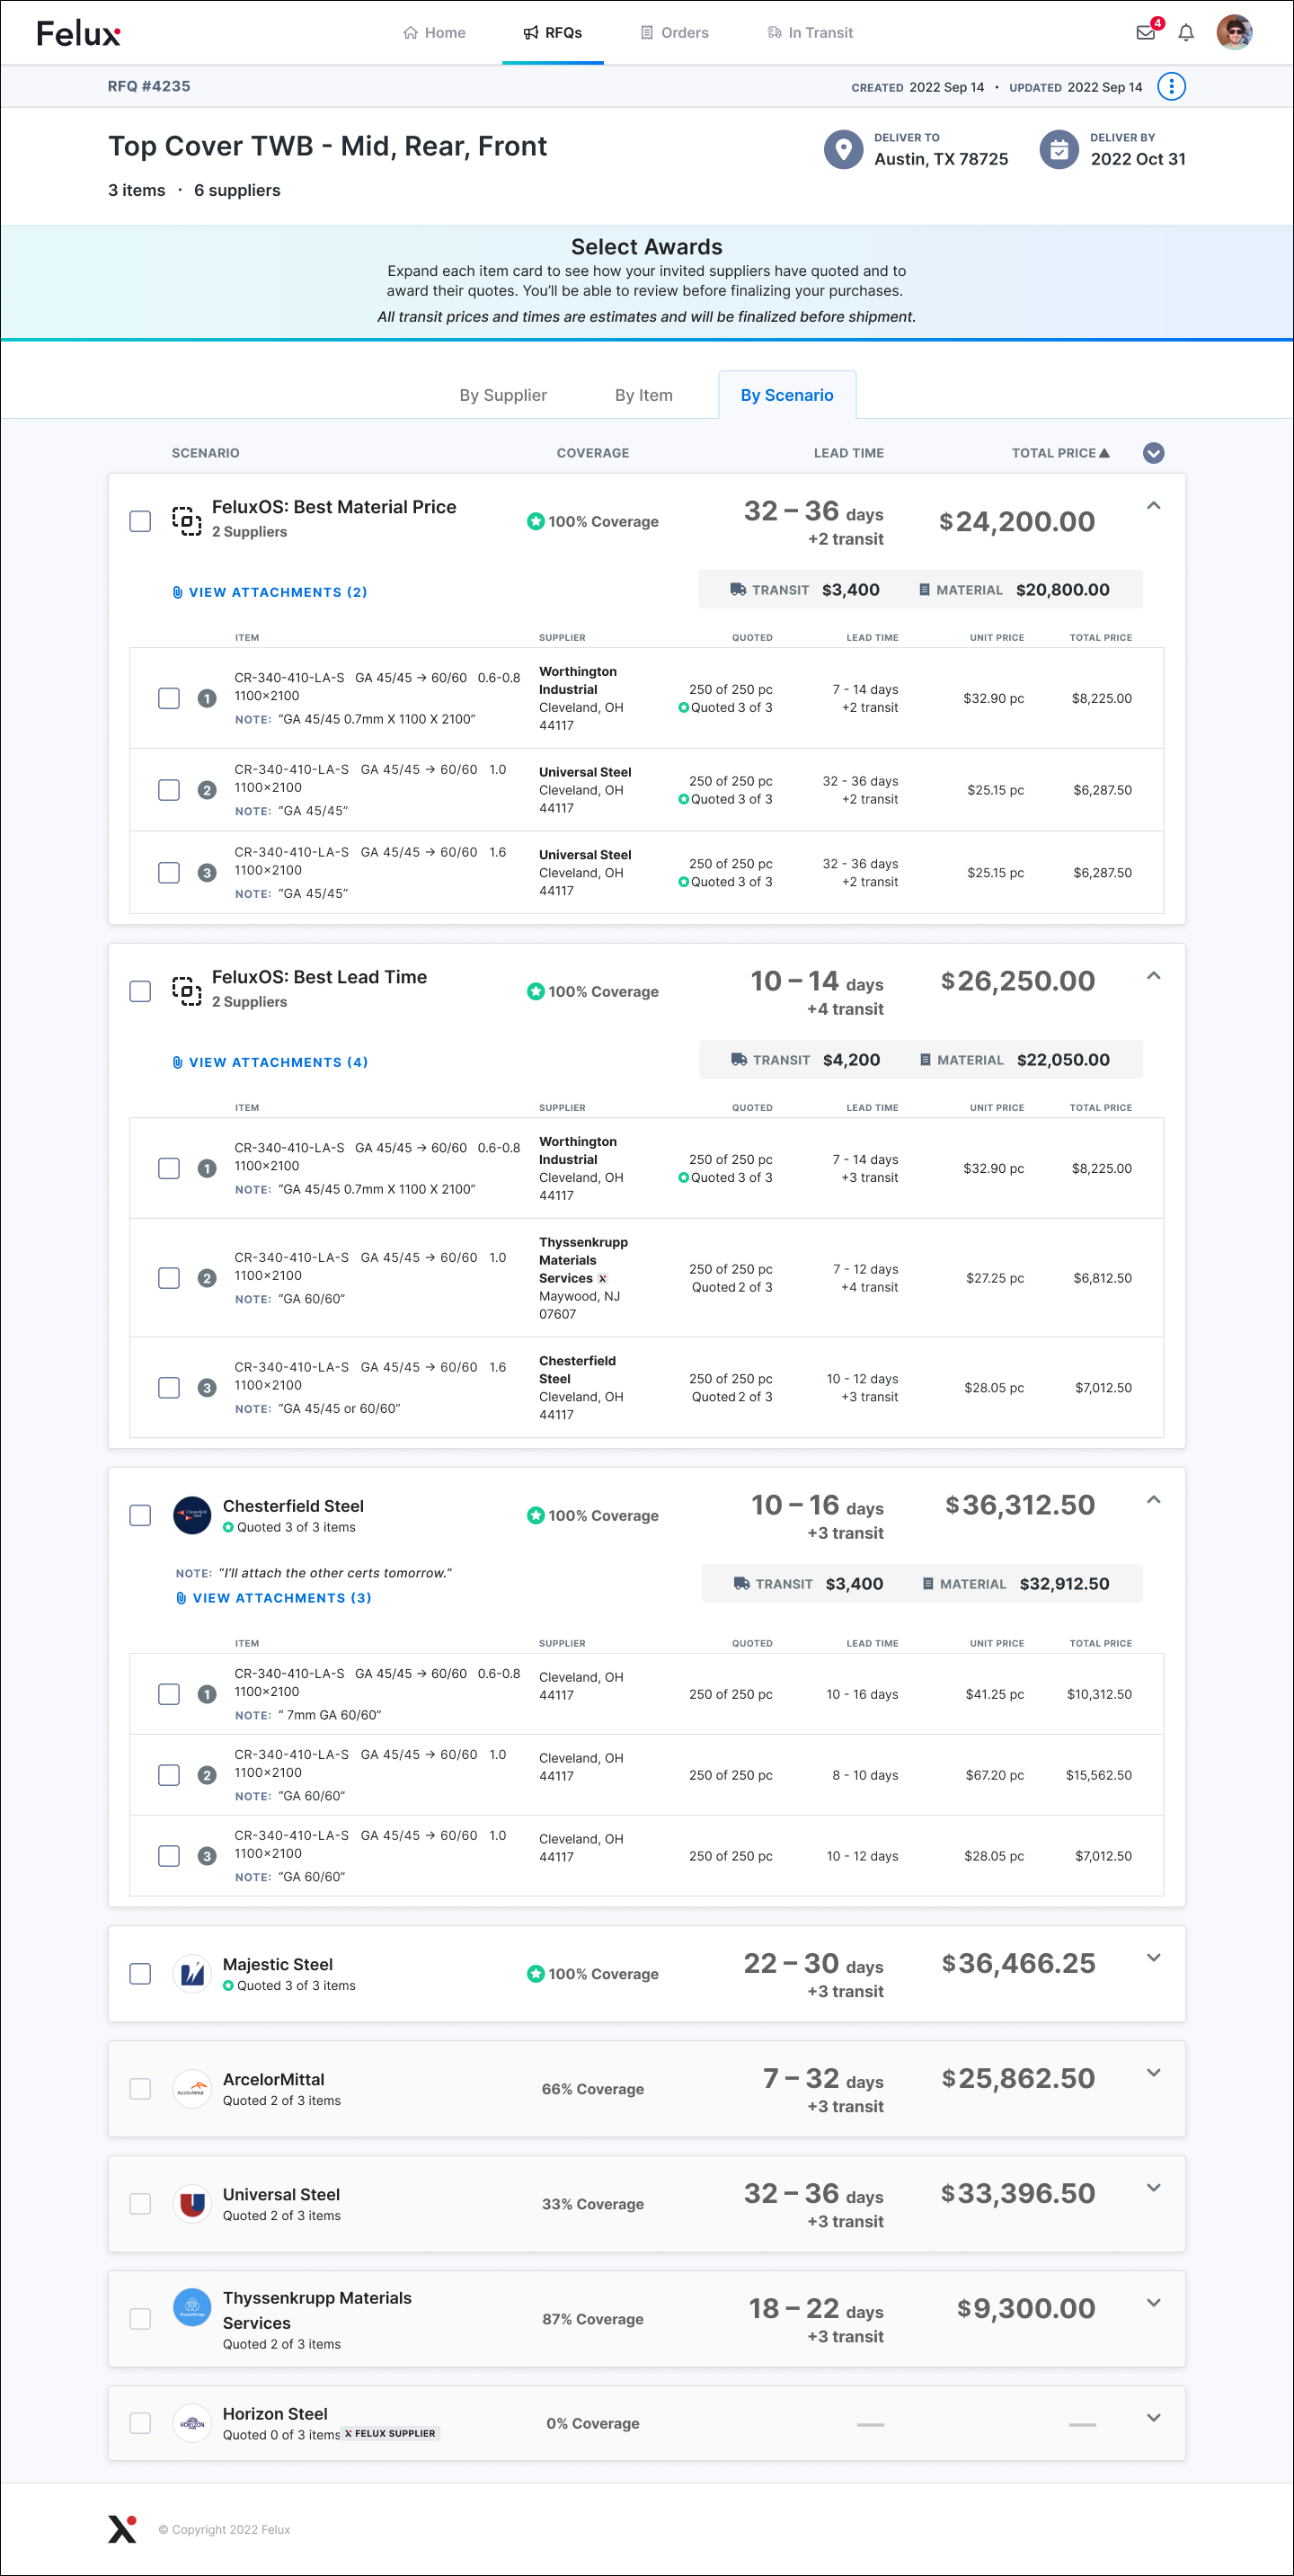
Task: Click the Felux X logo in footer
Action: pyautogui.click(x=122, y=2529)
